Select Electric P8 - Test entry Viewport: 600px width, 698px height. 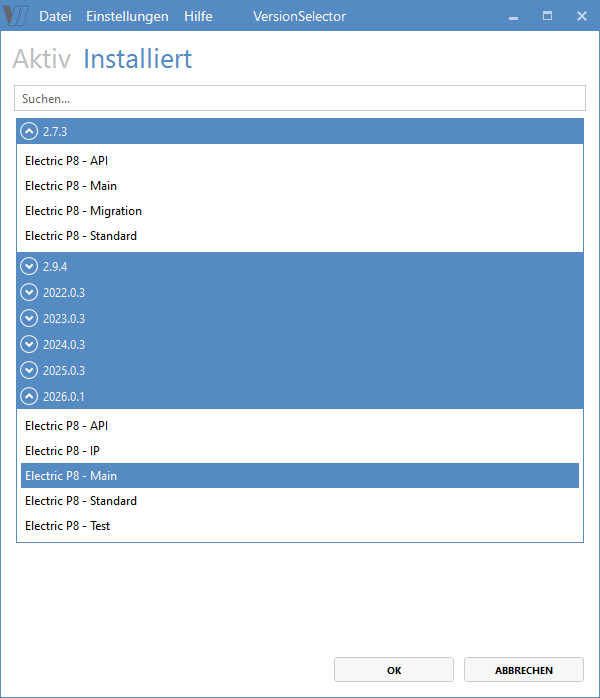click(68, 526)
